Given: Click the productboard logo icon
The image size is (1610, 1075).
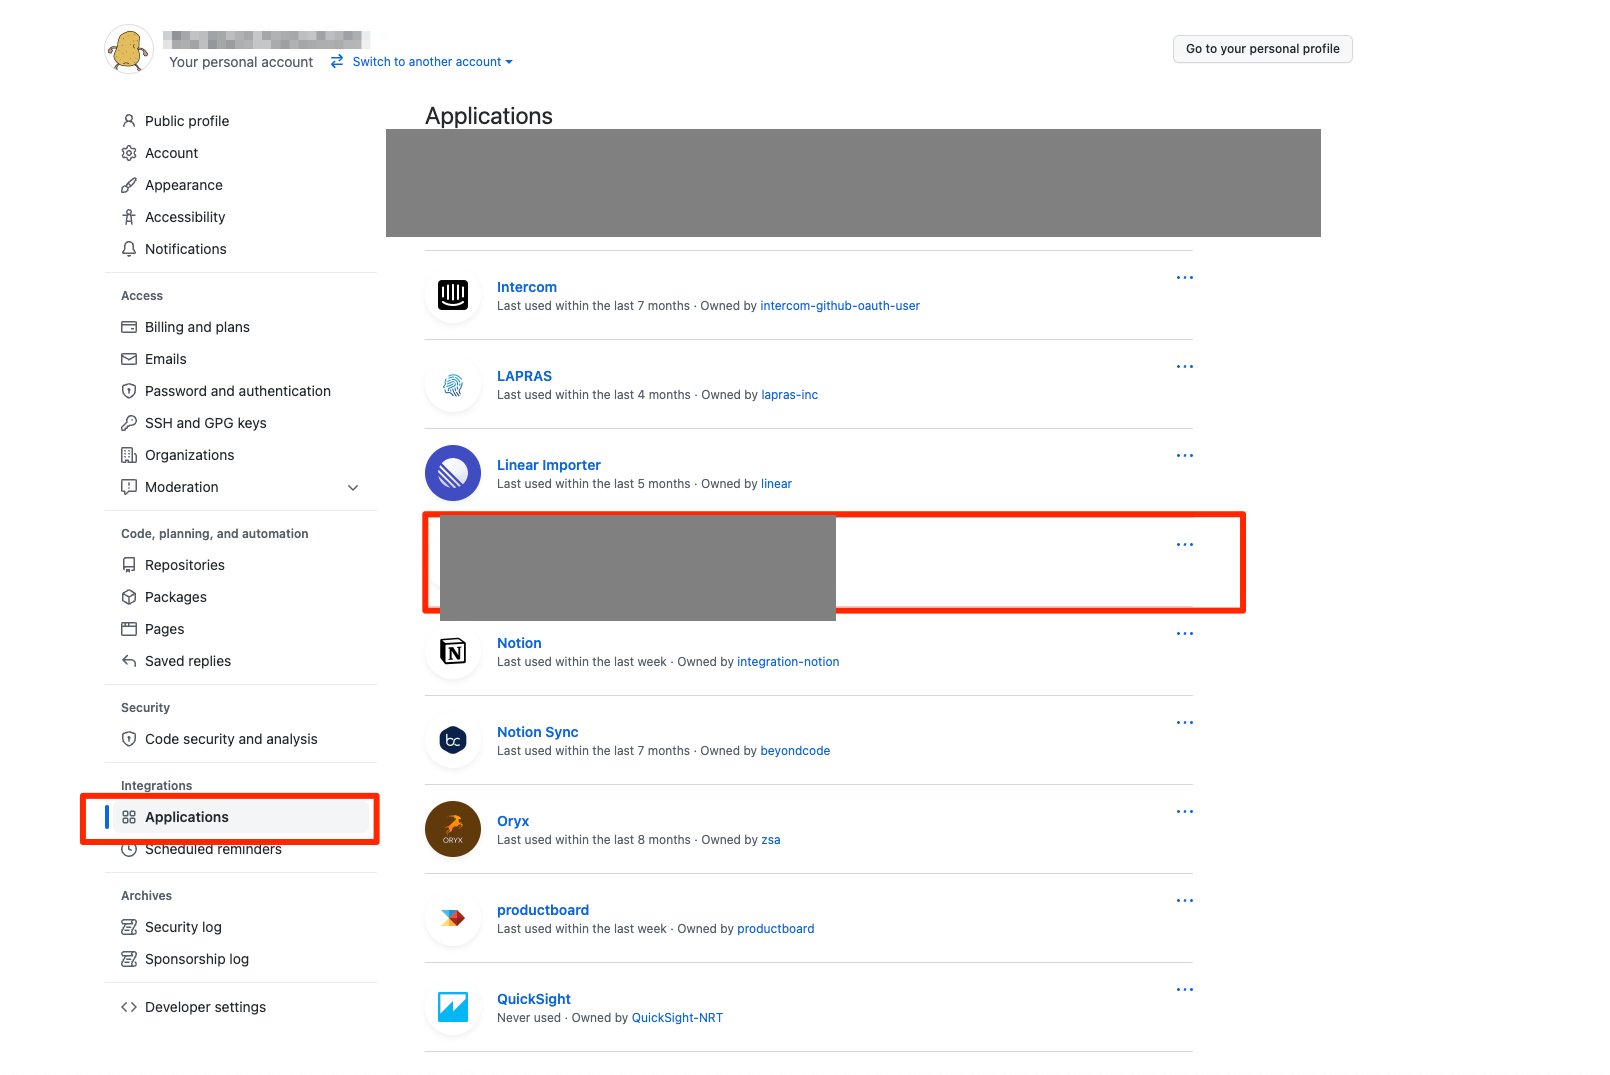Looking at the screenshot, I should click(x=453, y=918).
